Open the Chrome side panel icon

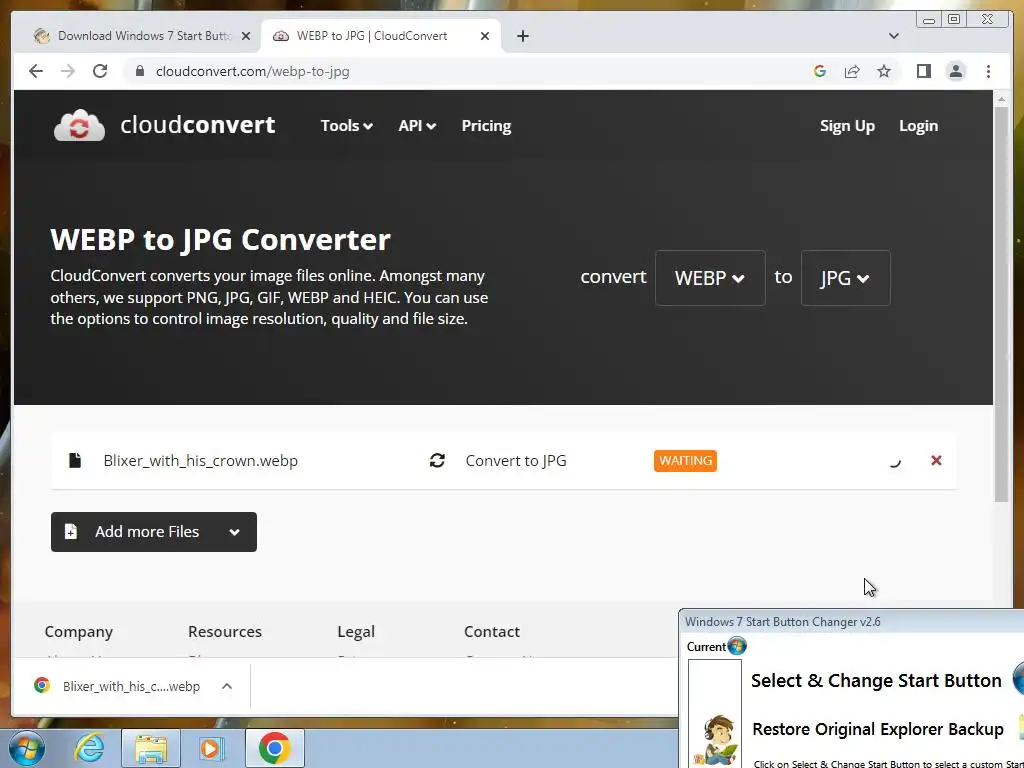coord(923,71)
